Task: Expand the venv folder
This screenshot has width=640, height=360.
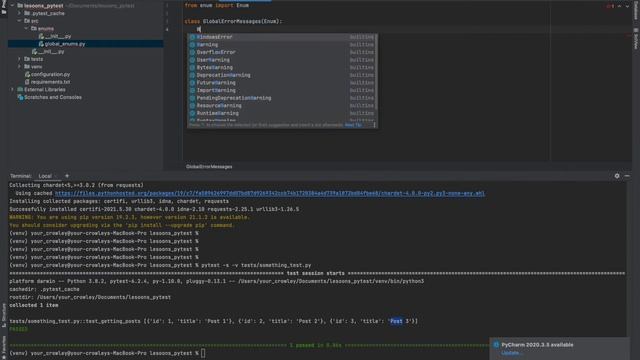Action: point(19,67)
